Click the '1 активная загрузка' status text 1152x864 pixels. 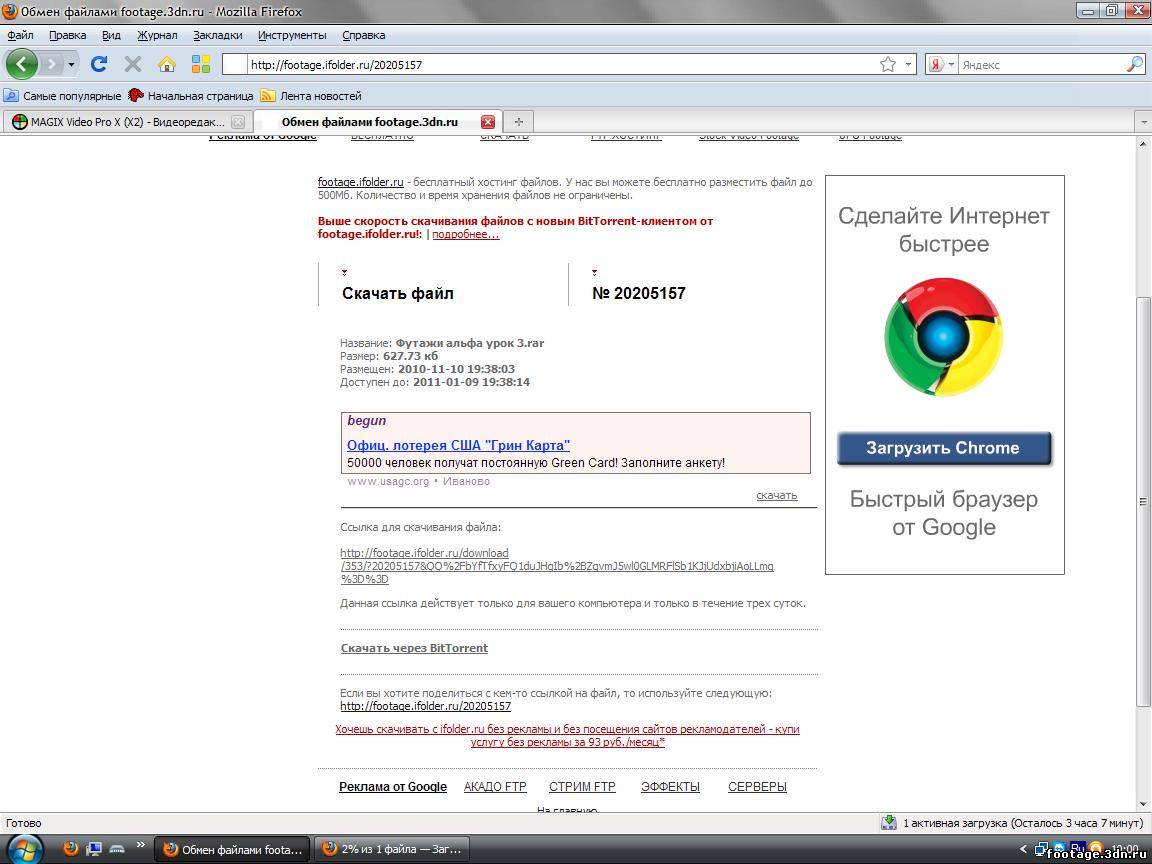click(x=1023, y=823)
